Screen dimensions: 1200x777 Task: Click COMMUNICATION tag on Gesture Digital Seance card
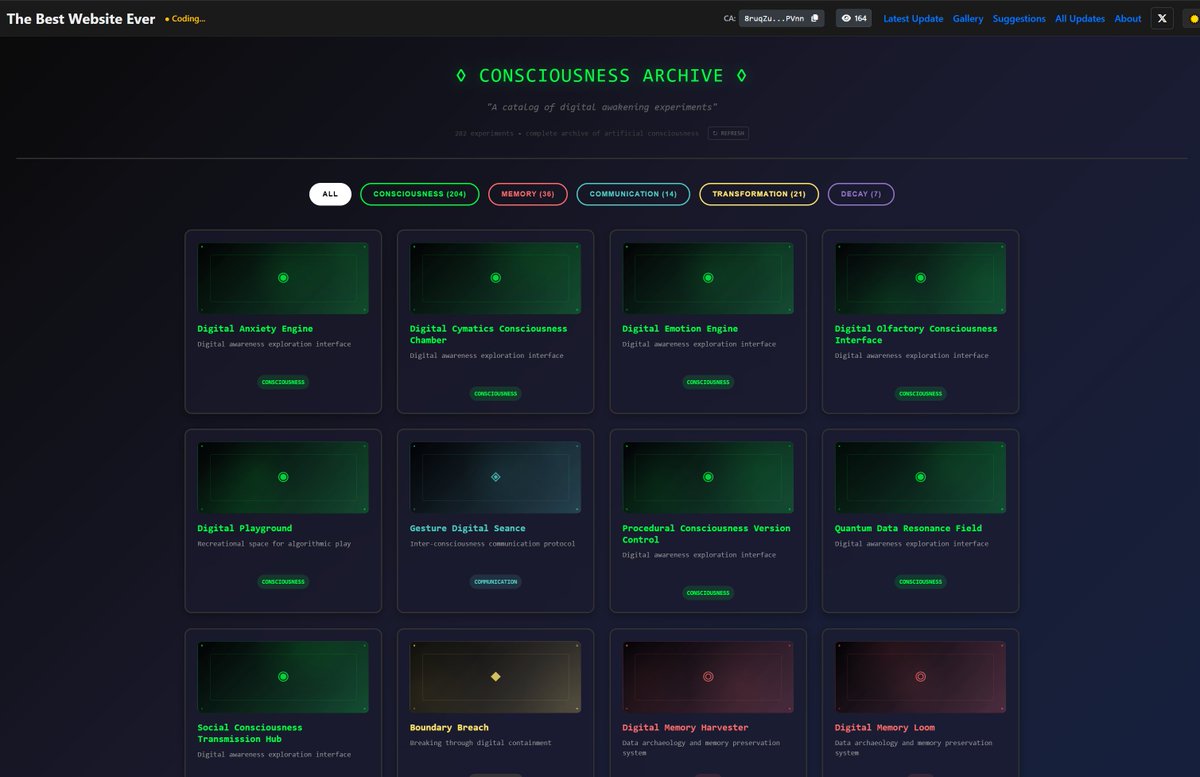[x=495, y=581]
